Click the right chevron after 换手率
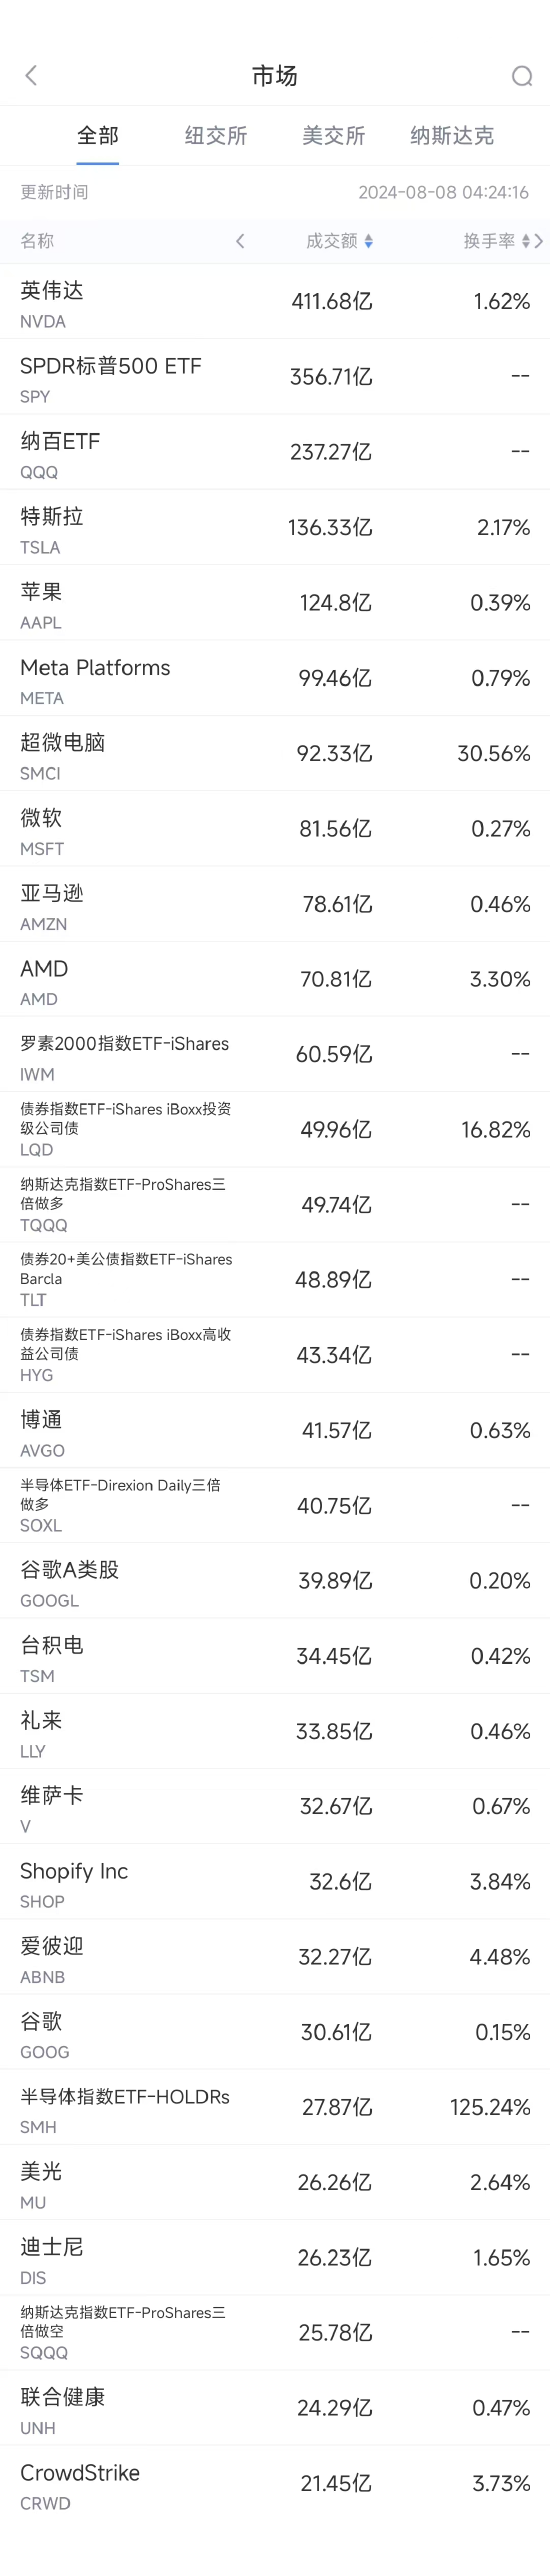 [539, 241]
